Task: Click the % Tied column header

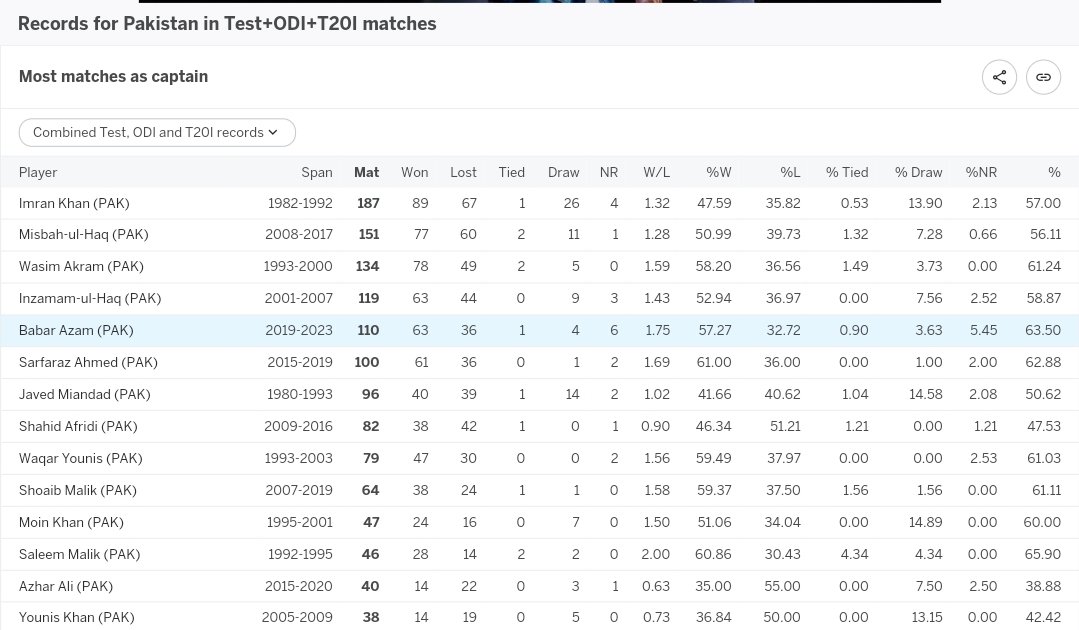Action: [x=847, y=173]
